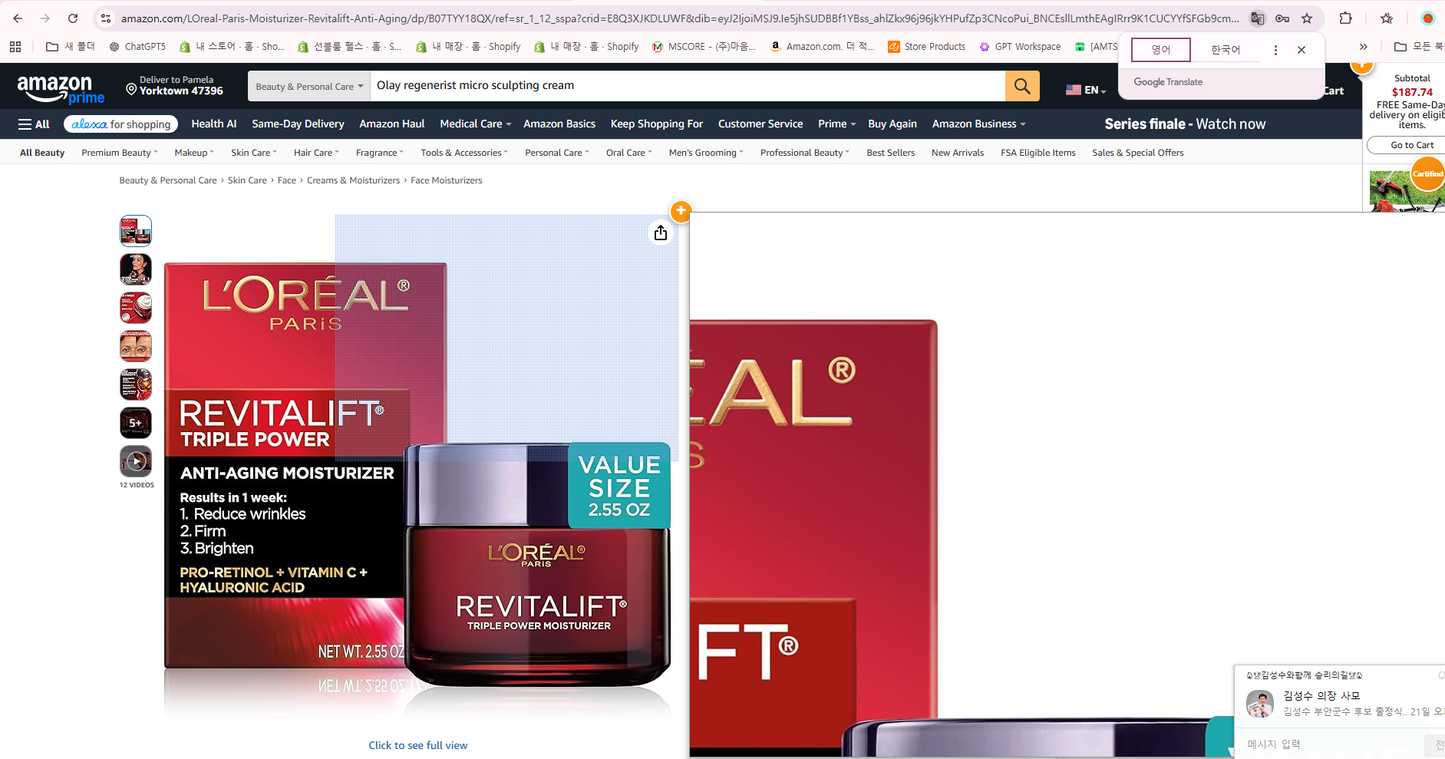Open the MSCORE bookmark
The height and width of the screenshot is (759, 1445).
point(704,46)
